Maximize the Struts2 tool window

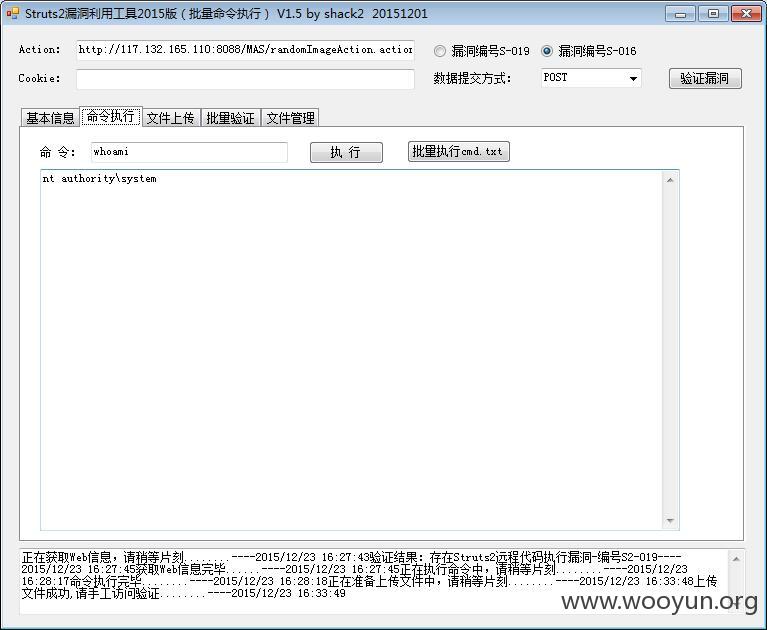(713, 13)
